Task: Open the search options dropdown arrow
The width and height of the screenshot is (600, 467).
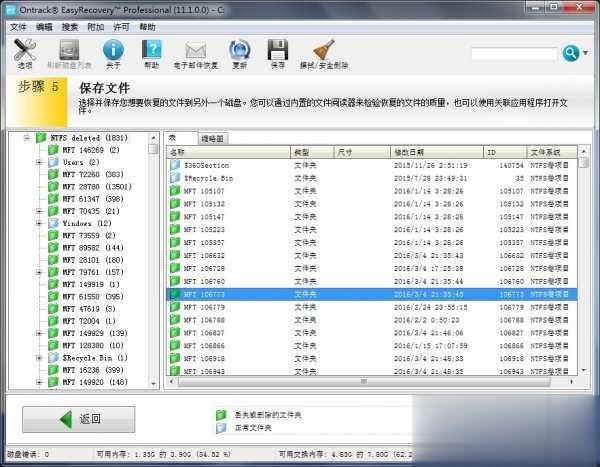Action: click(x=585, y=53)
